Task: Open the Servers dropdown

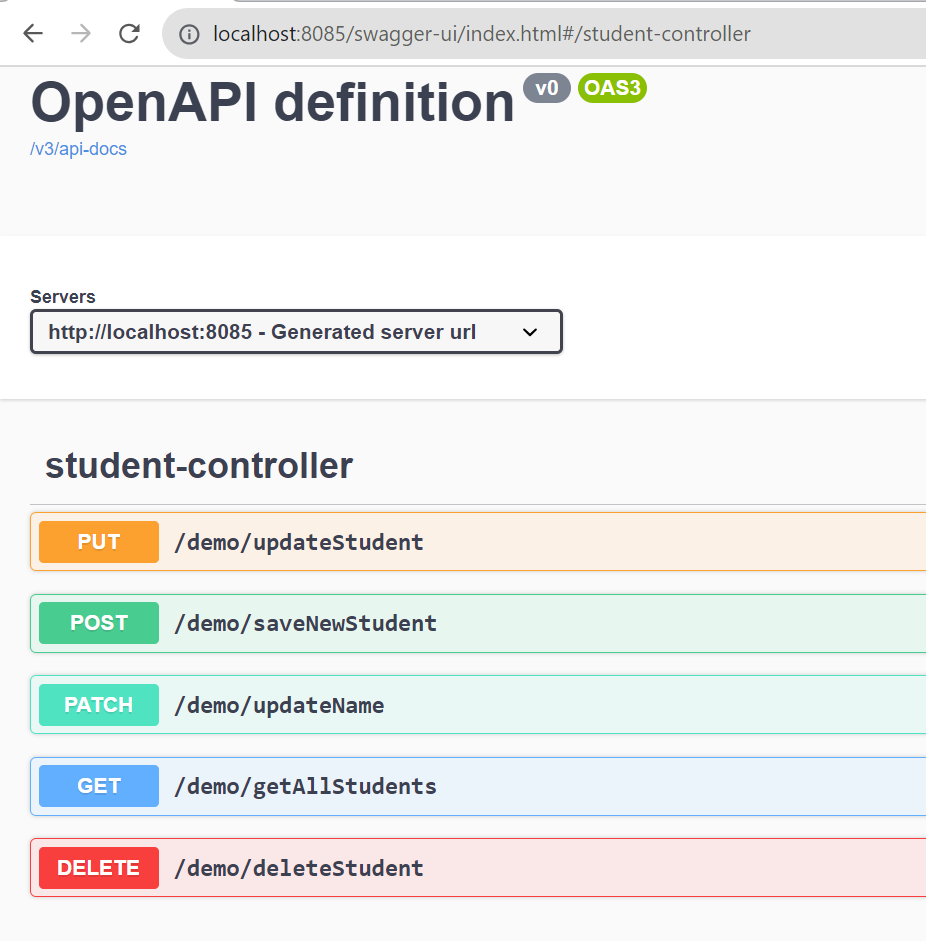Action: [296, 332]
